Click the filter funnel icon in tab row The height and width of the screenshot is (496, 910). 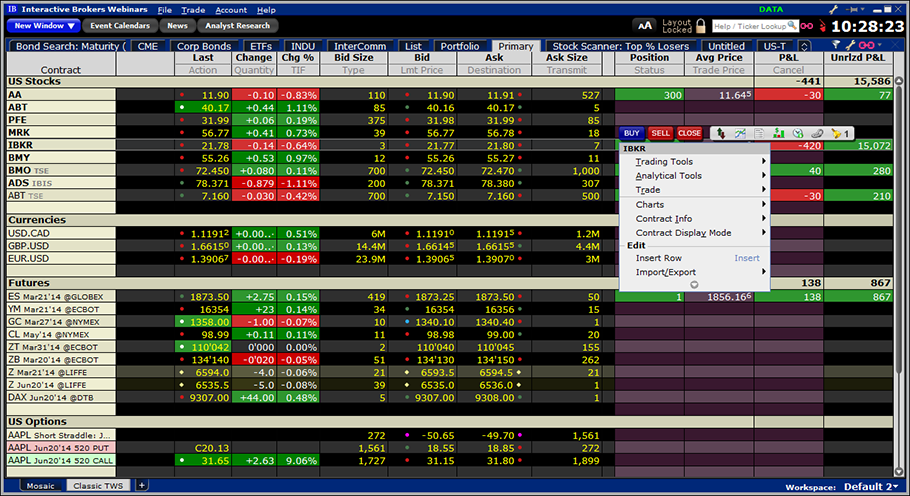[836, 45]
